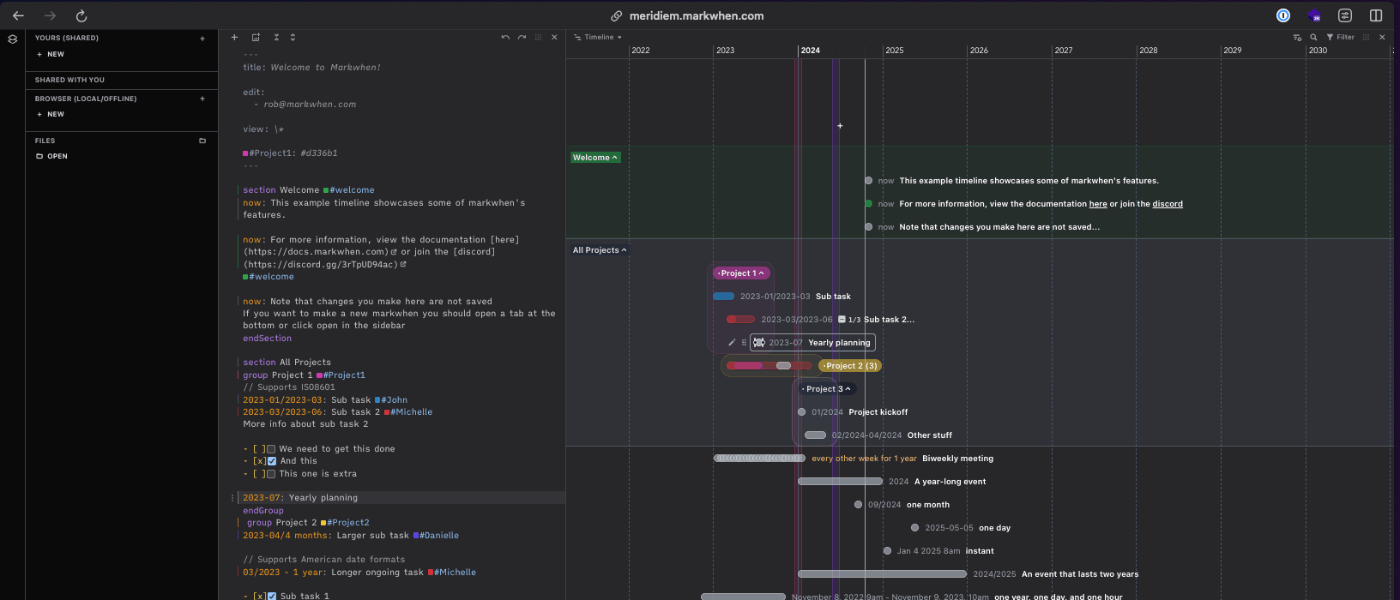Open the sort options icon in the timeline toolbar
Image resolution: width=1400 pixels, height=600 pixels.
[1297, 37]
